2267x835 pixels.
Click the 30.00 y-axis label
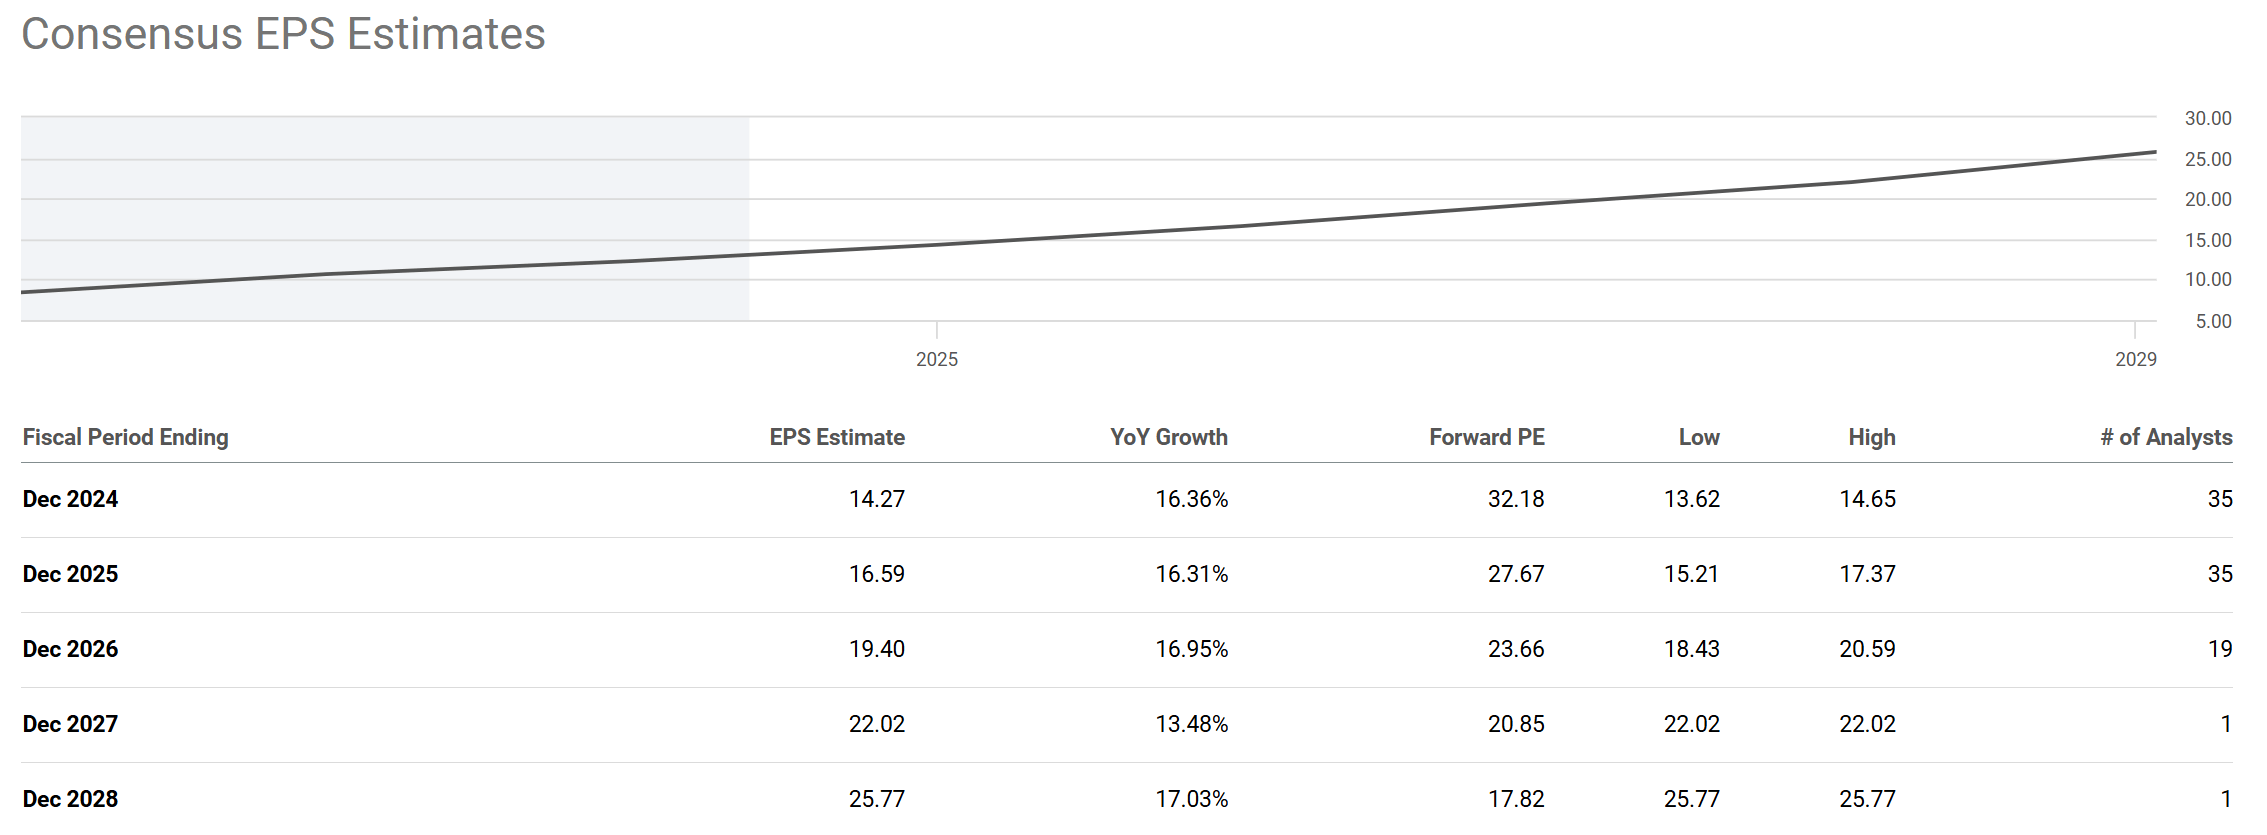point(2207,118)
